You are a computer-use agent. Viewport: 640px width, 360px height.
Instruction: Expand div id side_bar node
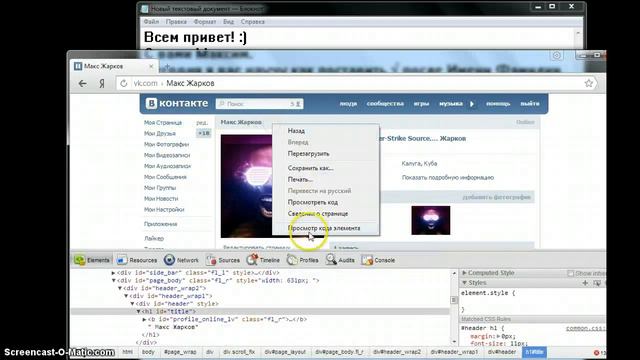click(x=113, y=273)
